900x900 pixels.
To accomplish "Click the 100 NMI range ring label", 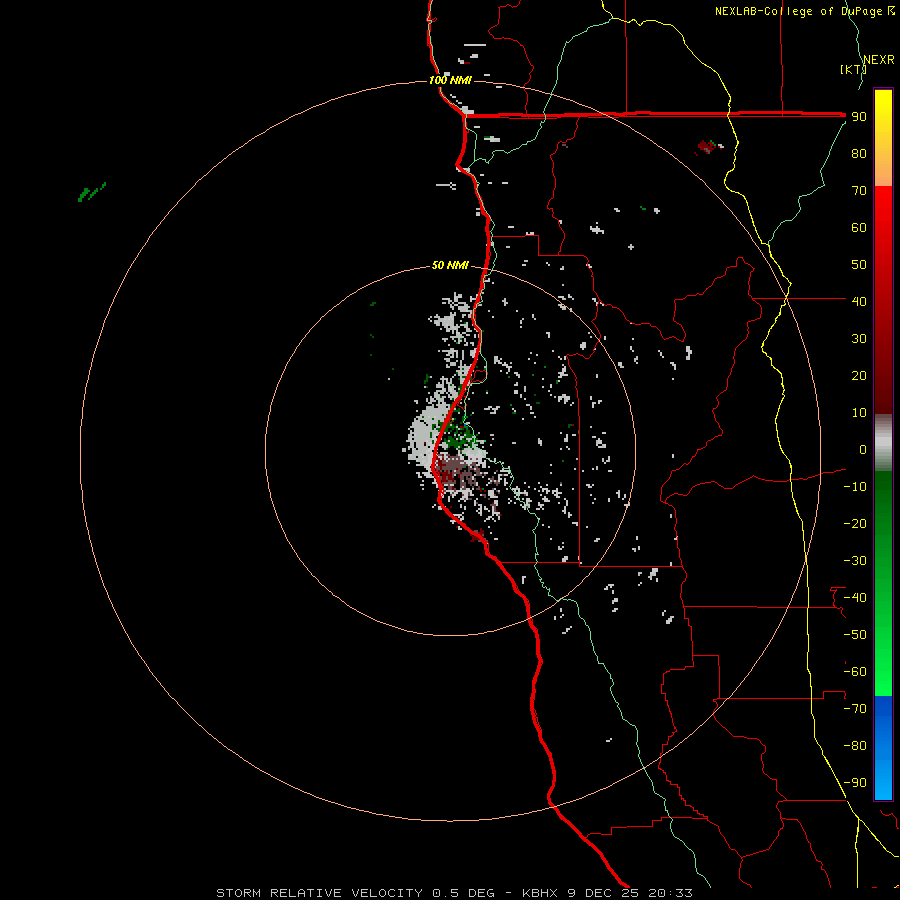I will tap(450, 80).
